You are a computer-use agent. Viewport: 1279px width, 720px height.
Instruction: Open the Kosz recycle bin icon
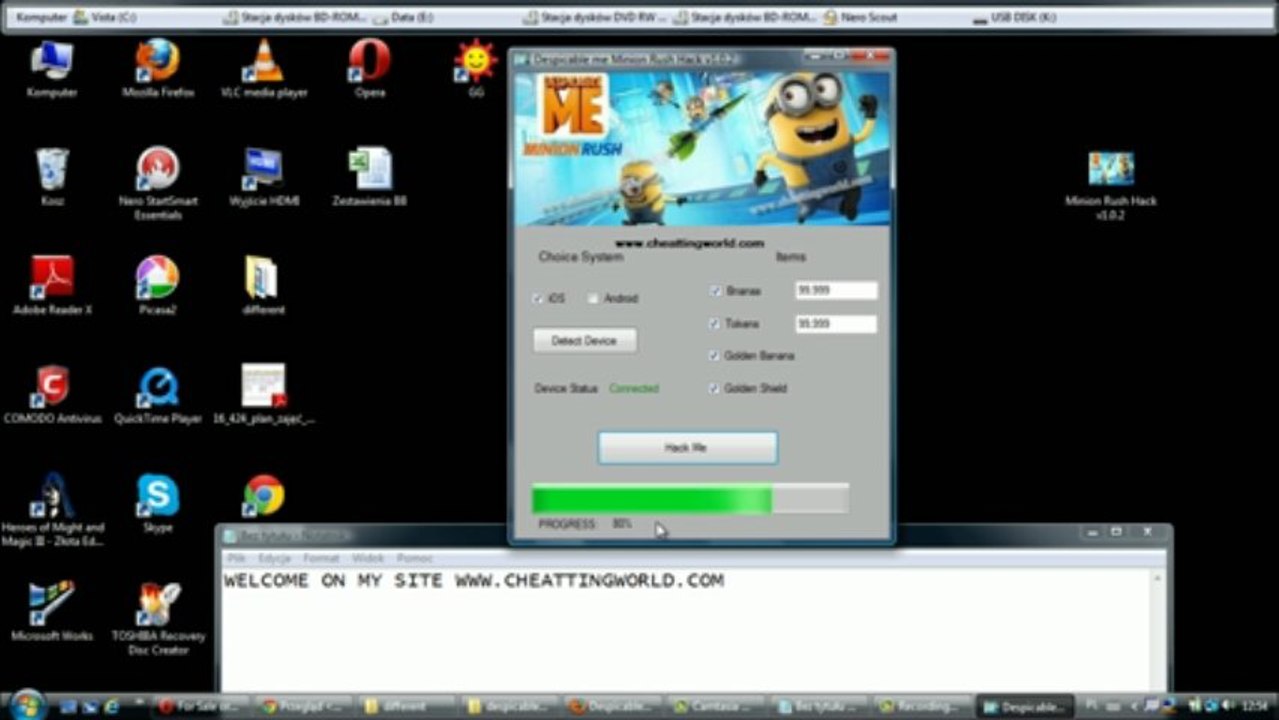coord(52,177)
